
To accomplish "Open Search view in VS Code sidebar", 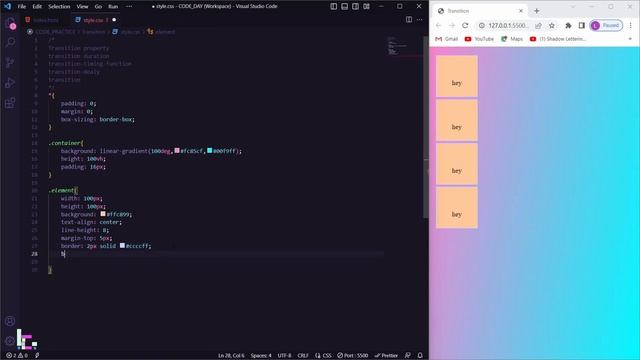I will (11, 42).
